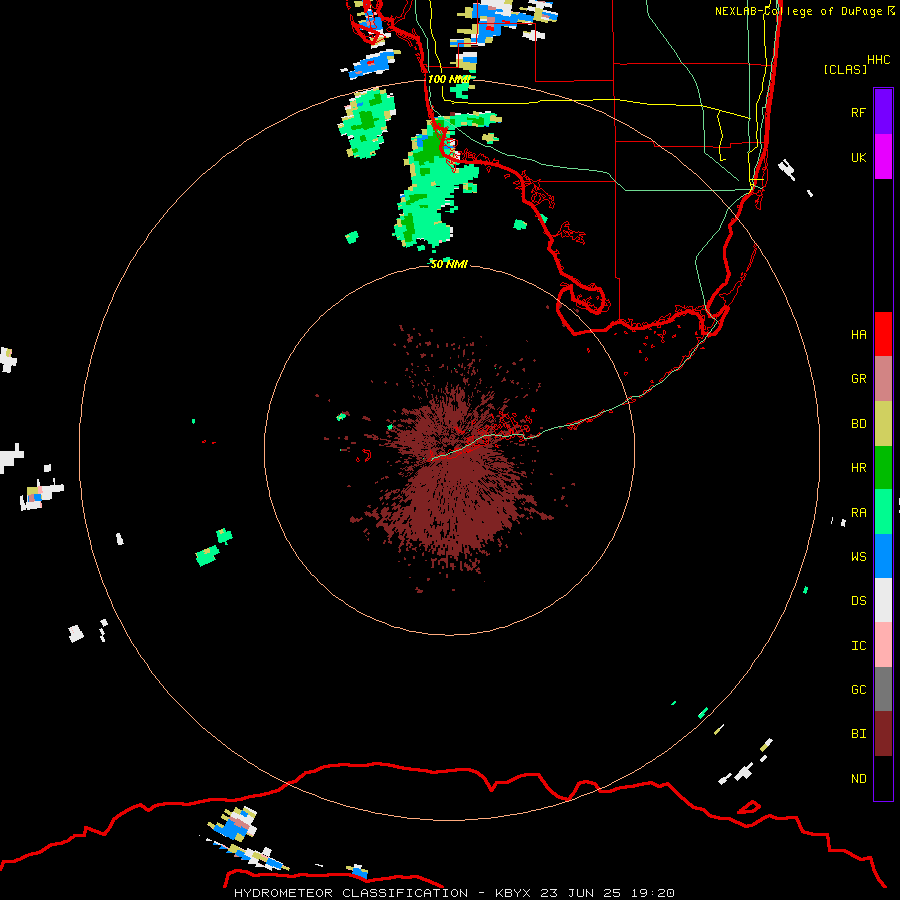Screen dimensions: 900x900
Task: Click the GC gray legend swatch
Action: click(883, 689)
